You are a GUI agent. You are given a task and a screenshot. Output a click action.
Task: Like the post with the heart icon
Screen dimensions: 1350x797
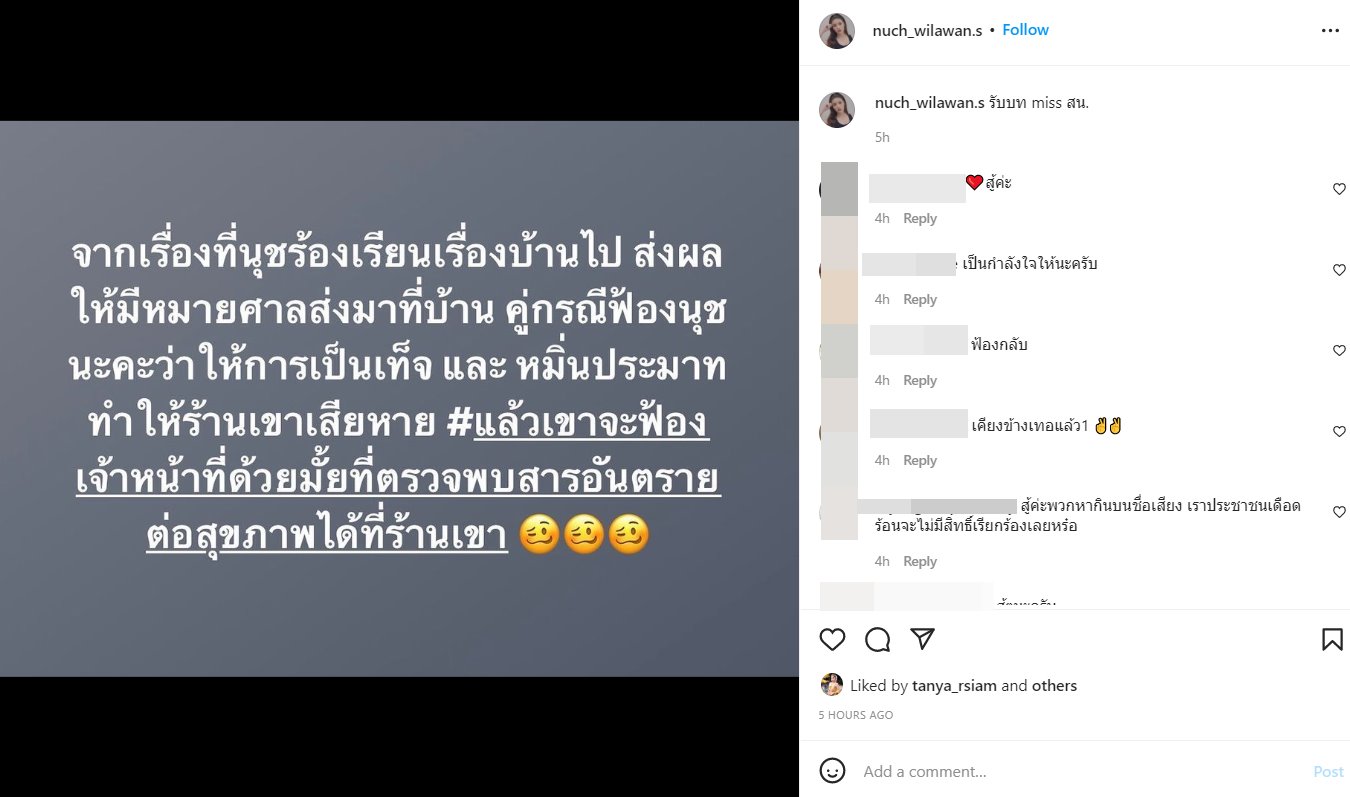832,640
